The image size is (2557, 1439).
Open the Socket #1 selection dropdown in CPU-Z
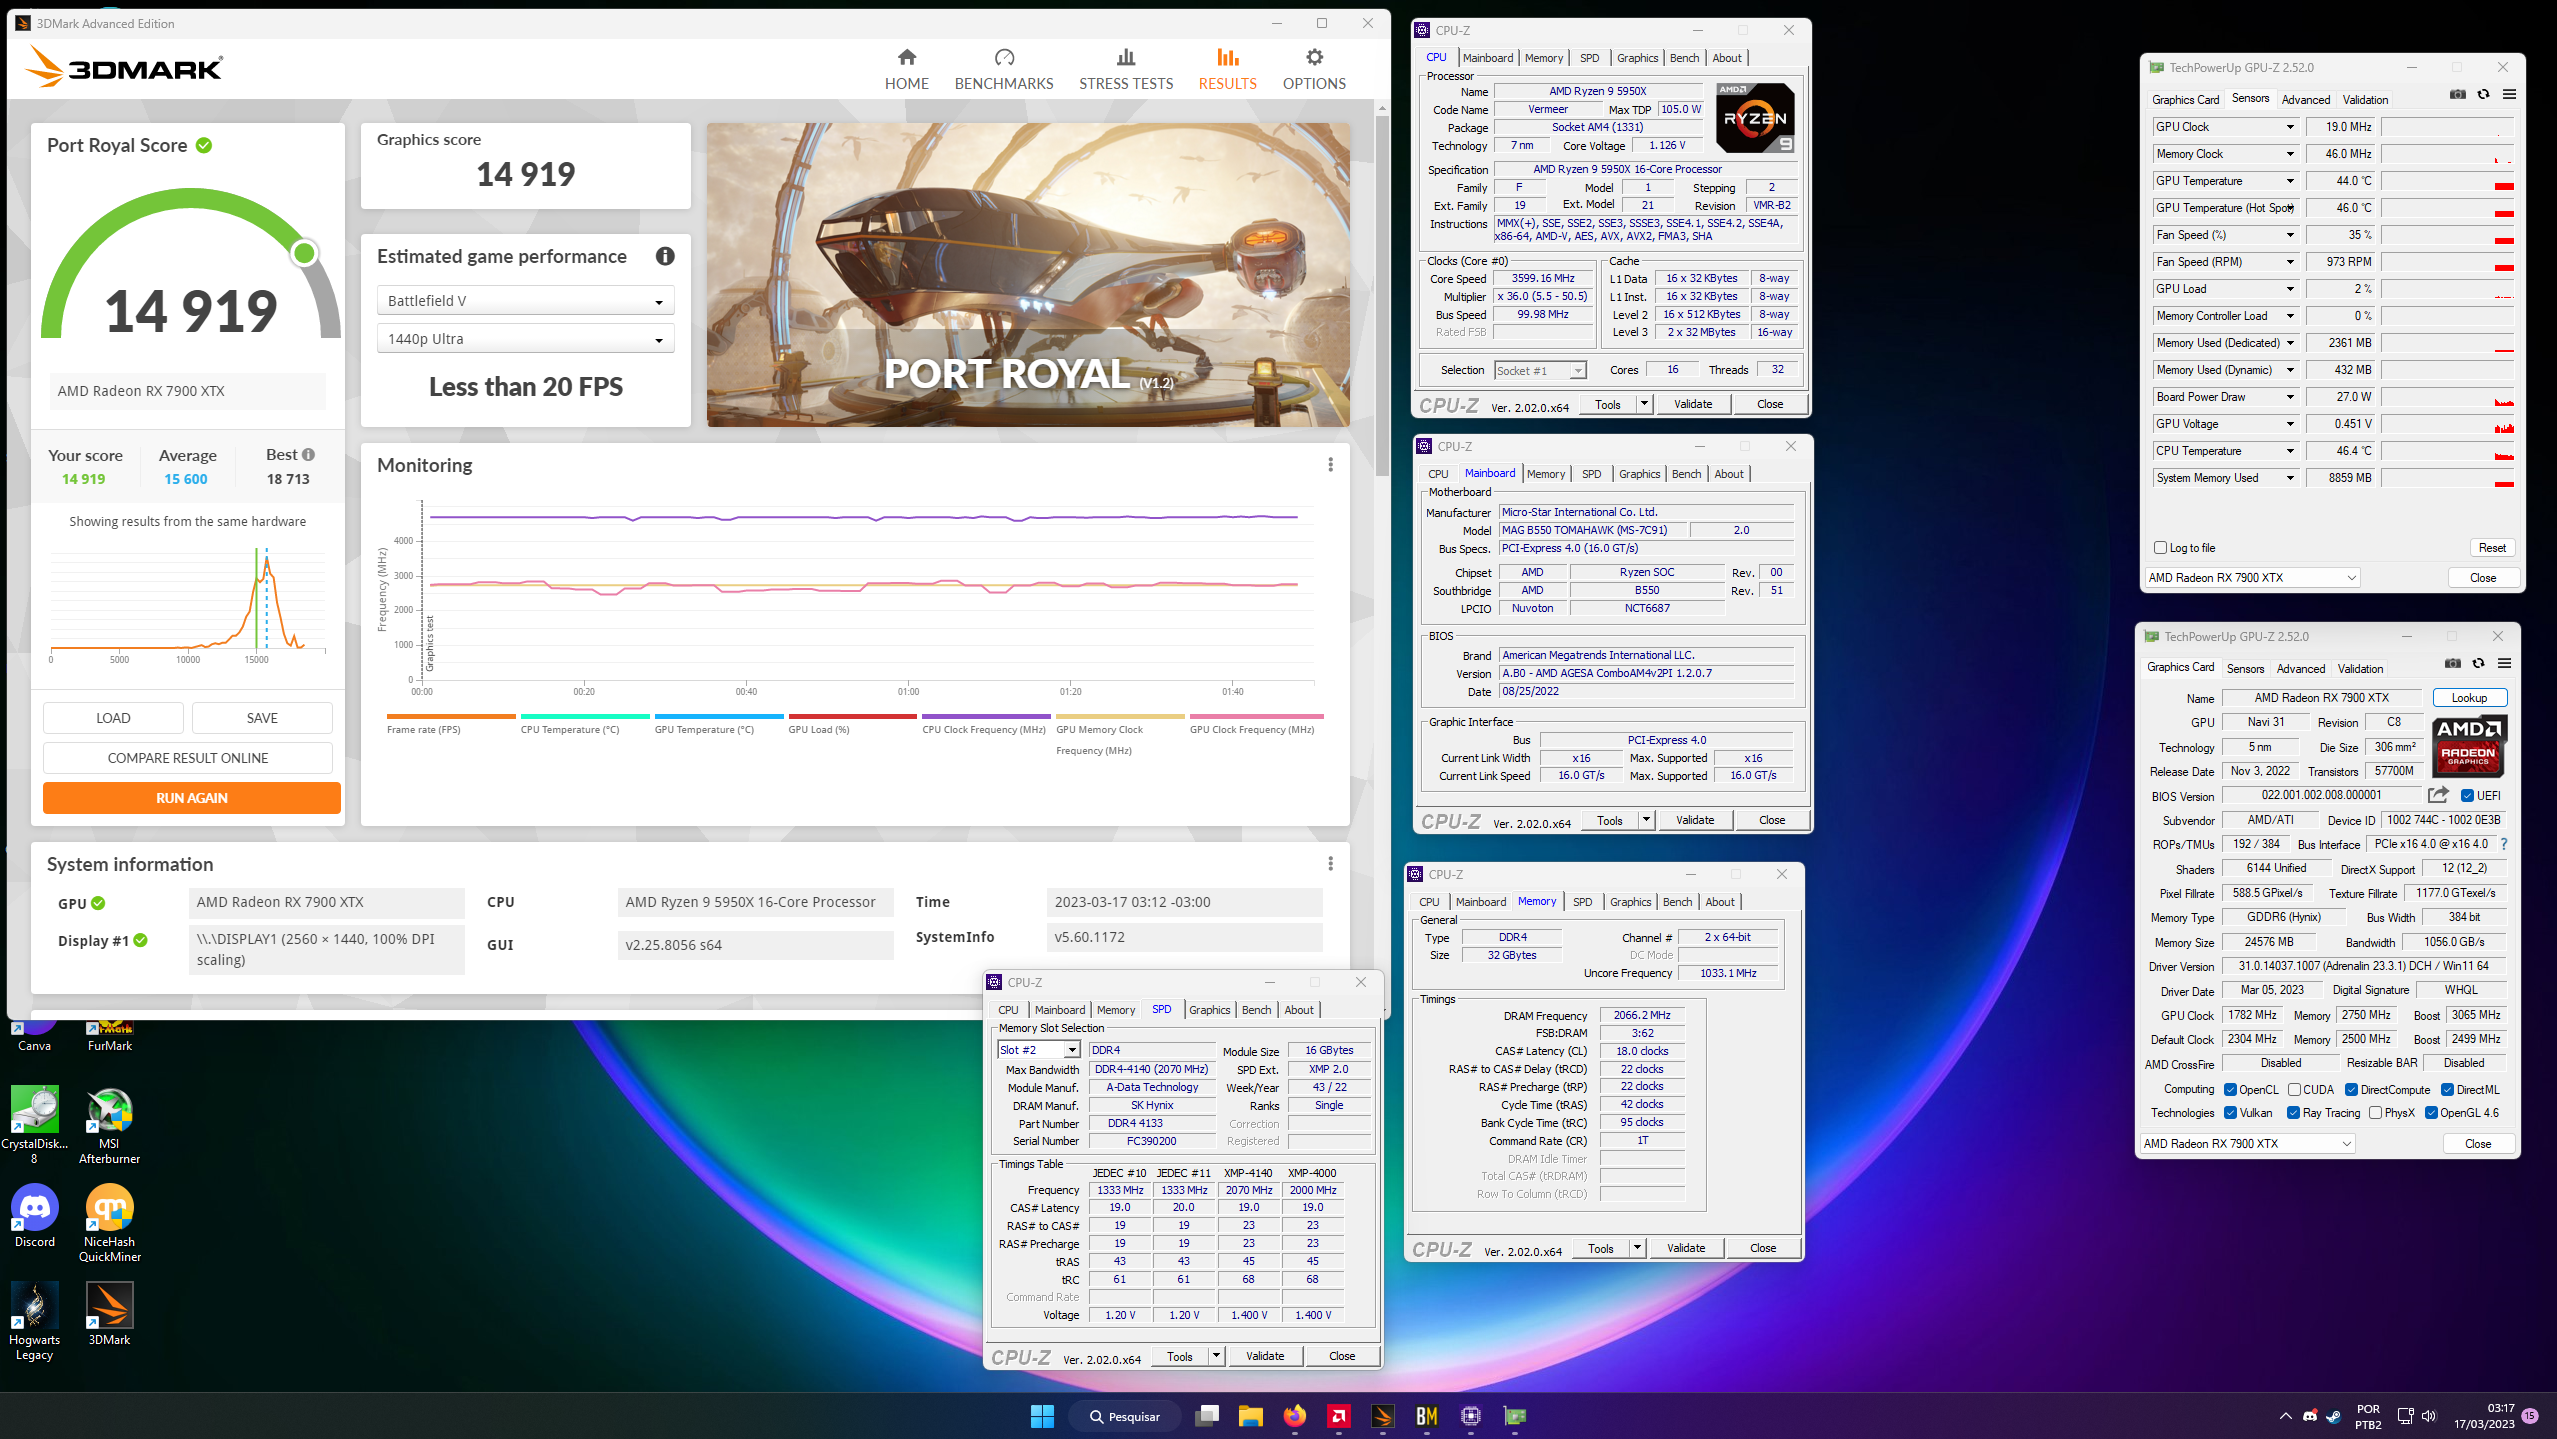1540,371
